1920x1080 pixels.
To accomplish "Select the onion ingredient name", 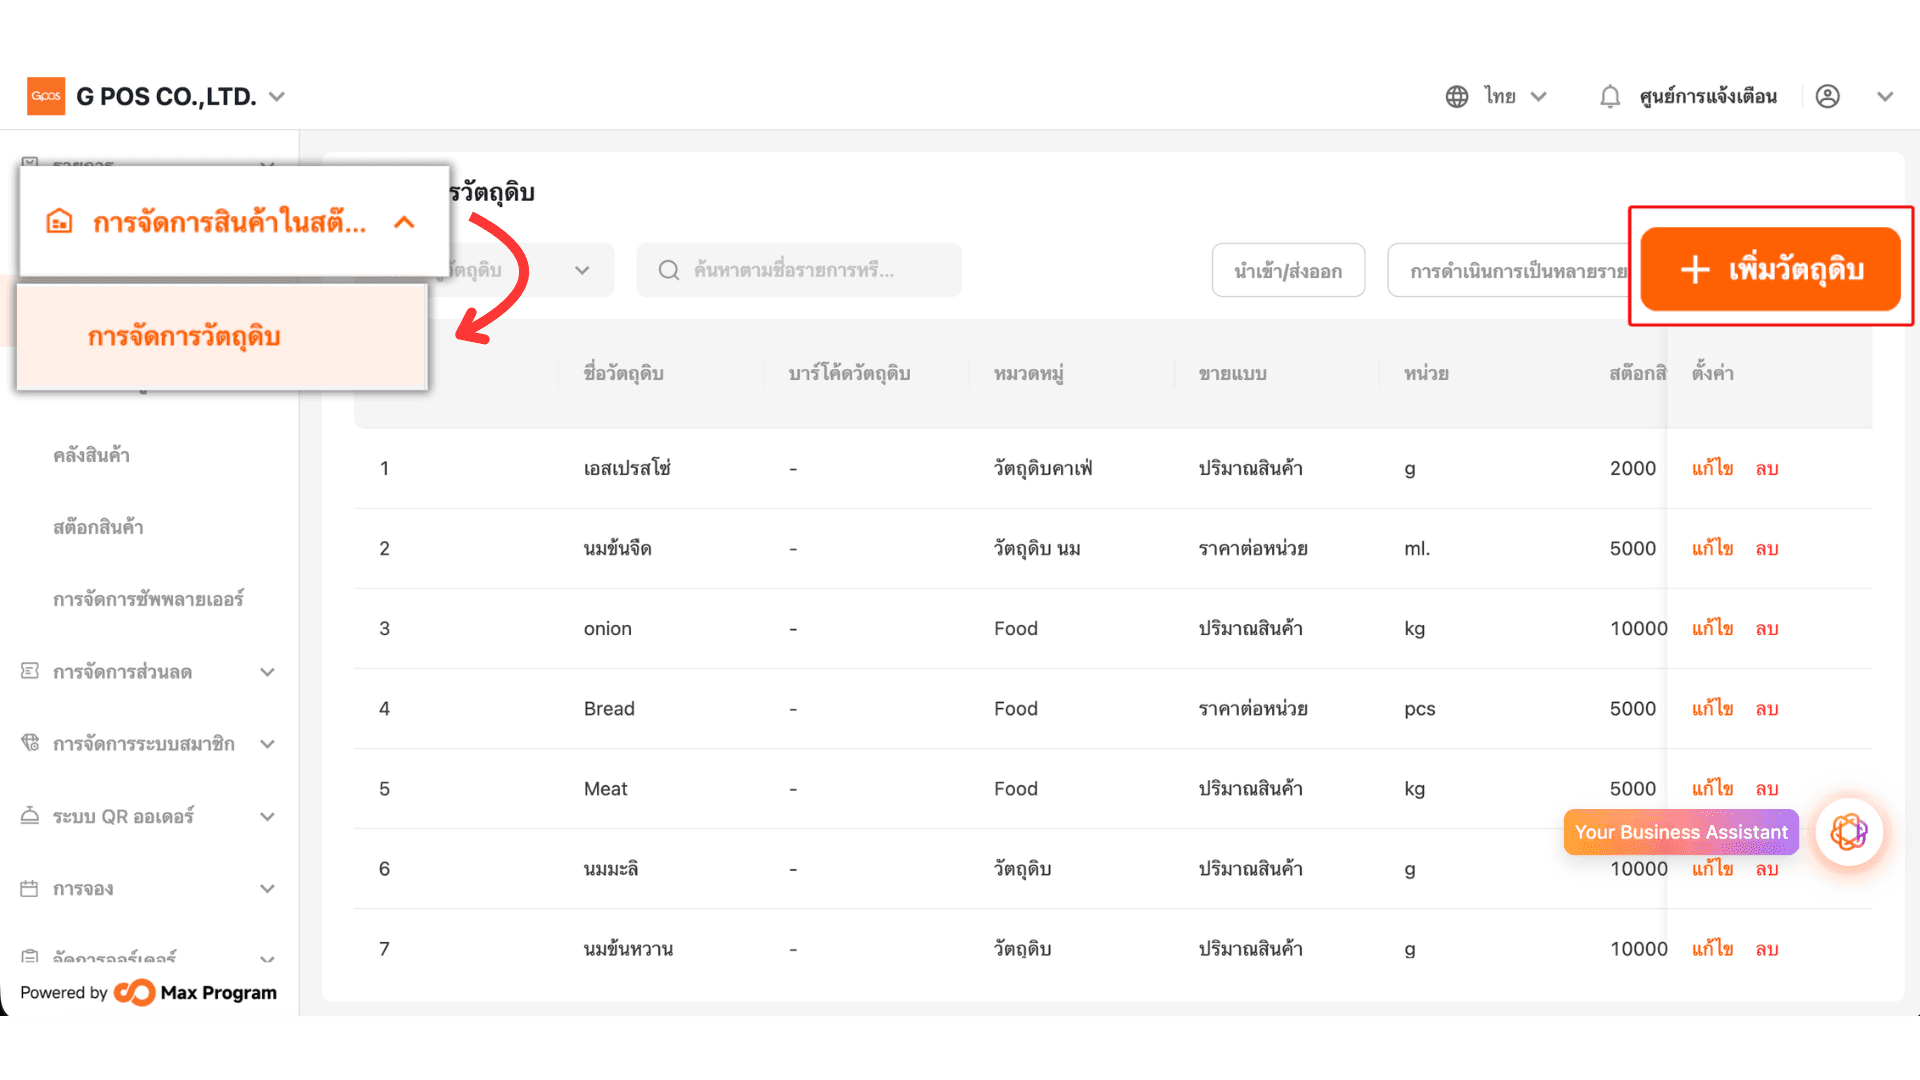I will 608,628.
